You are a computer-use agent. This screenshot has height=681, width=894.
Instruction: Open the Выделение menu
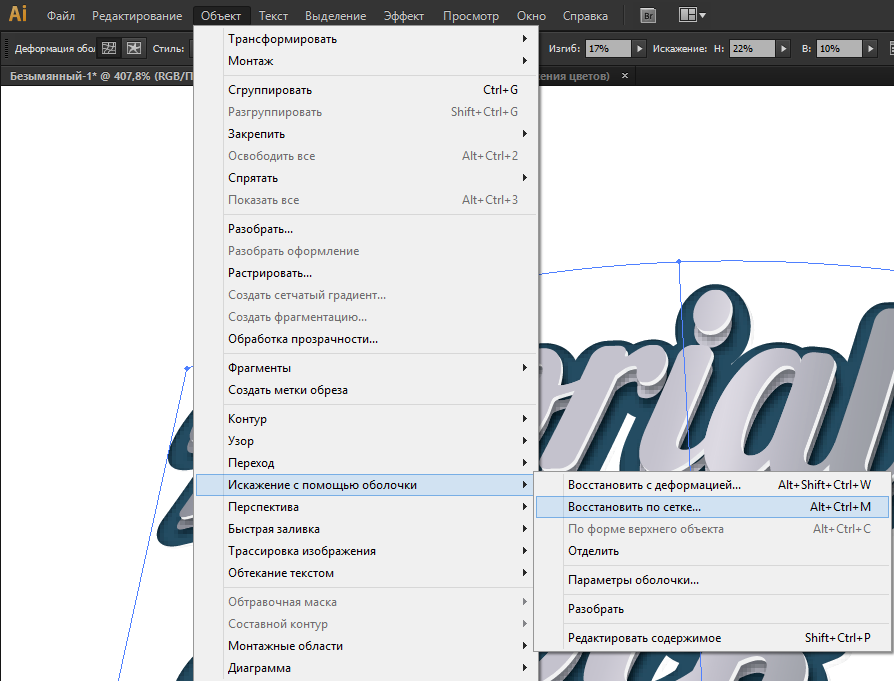(335, 16)
